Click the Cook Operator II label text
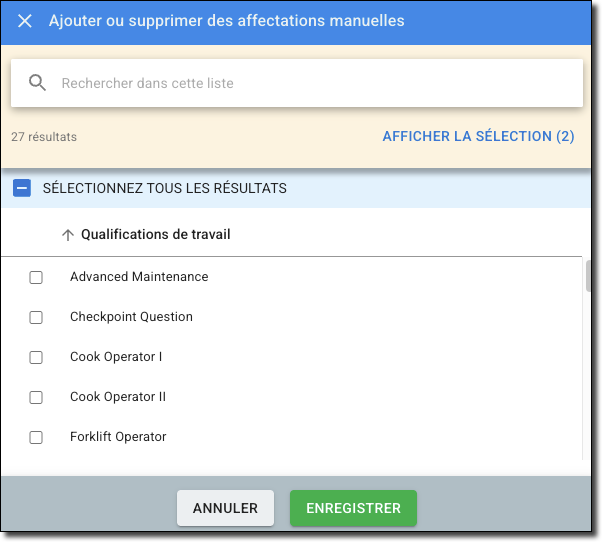 [118, 397]
